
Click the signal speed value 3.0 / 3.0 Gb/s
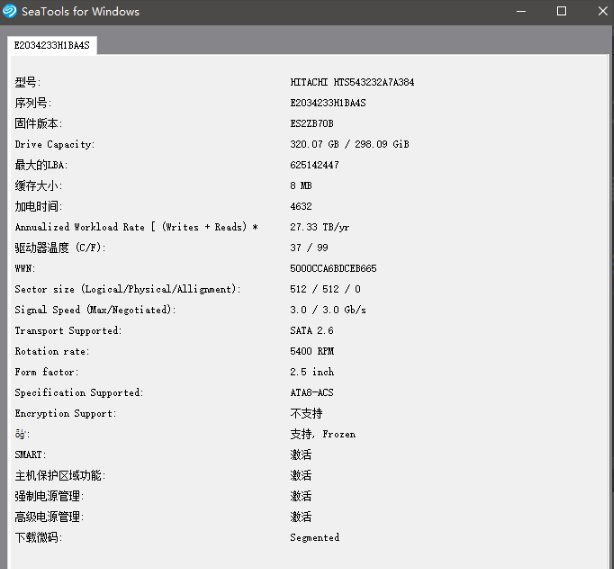tap(328, 310)
